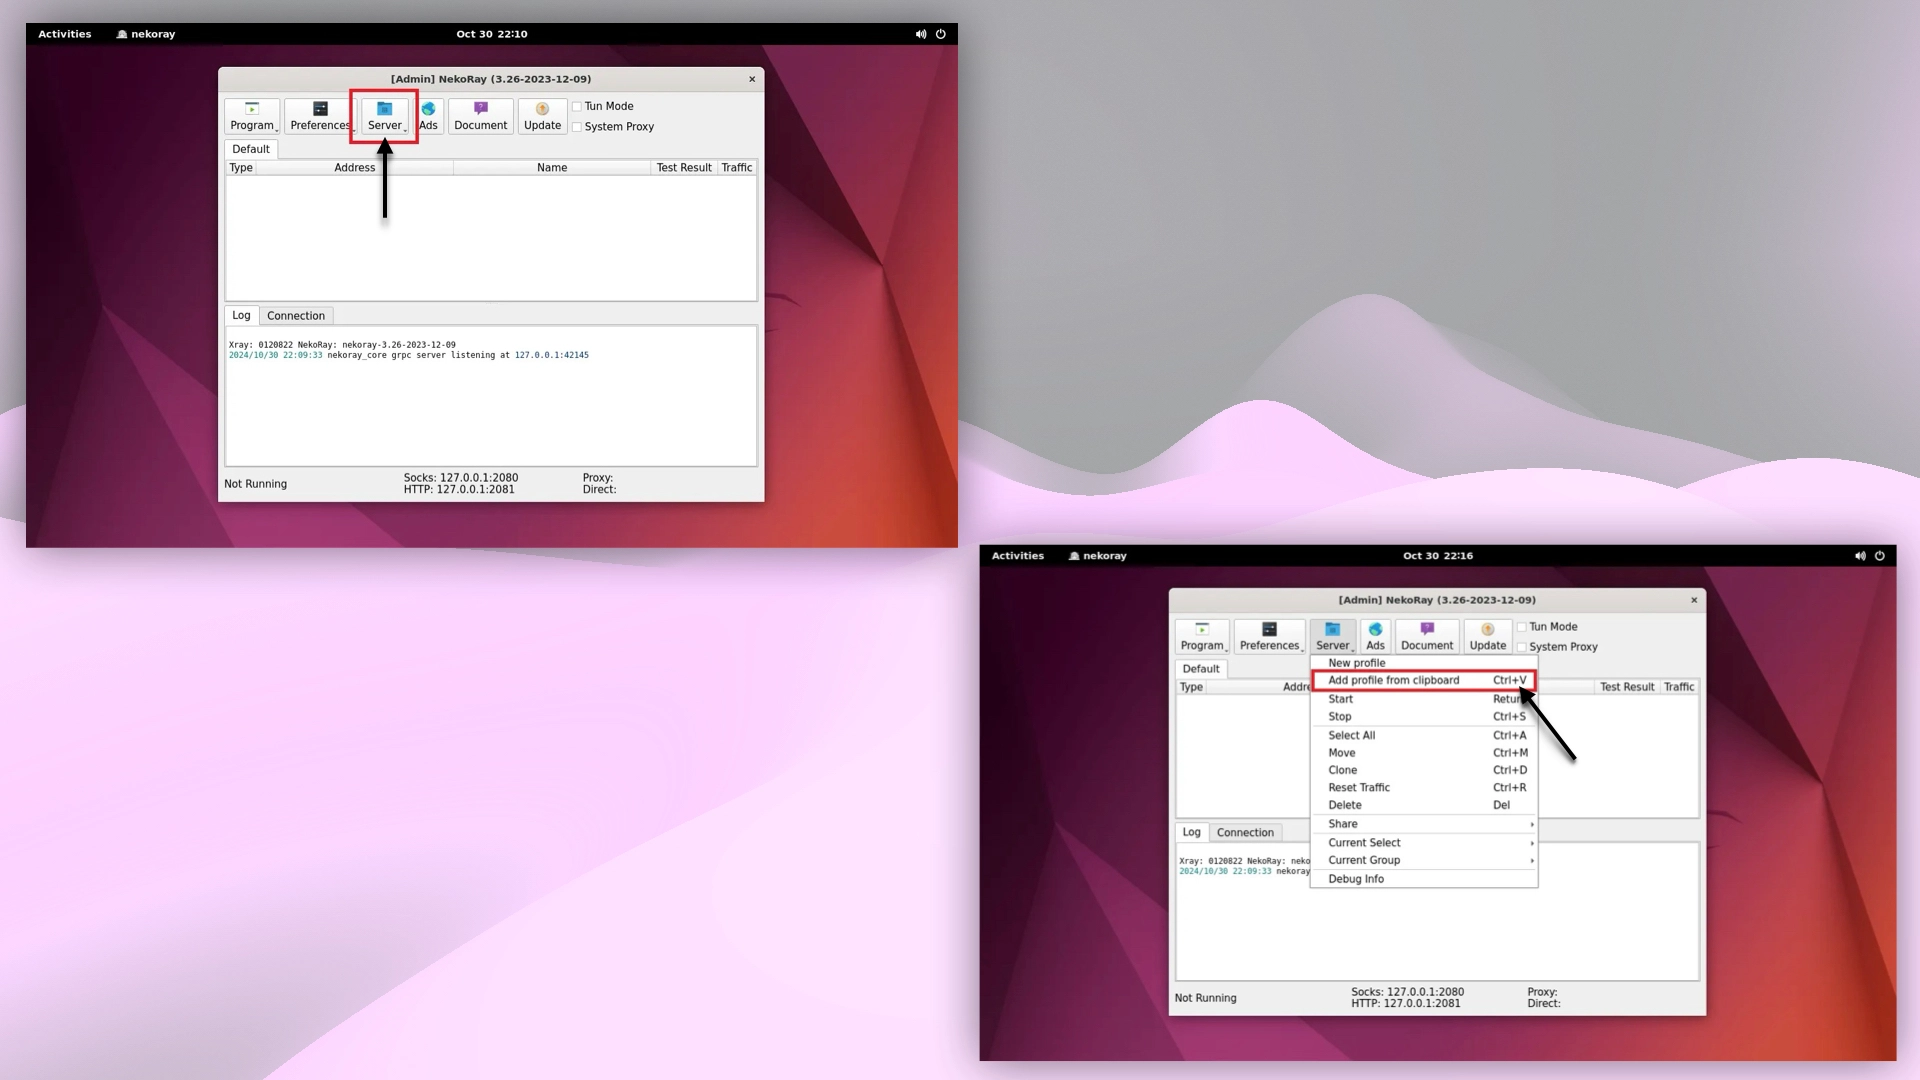
Task: Click the volume icon in the top bar
Action: coord(921,33)
